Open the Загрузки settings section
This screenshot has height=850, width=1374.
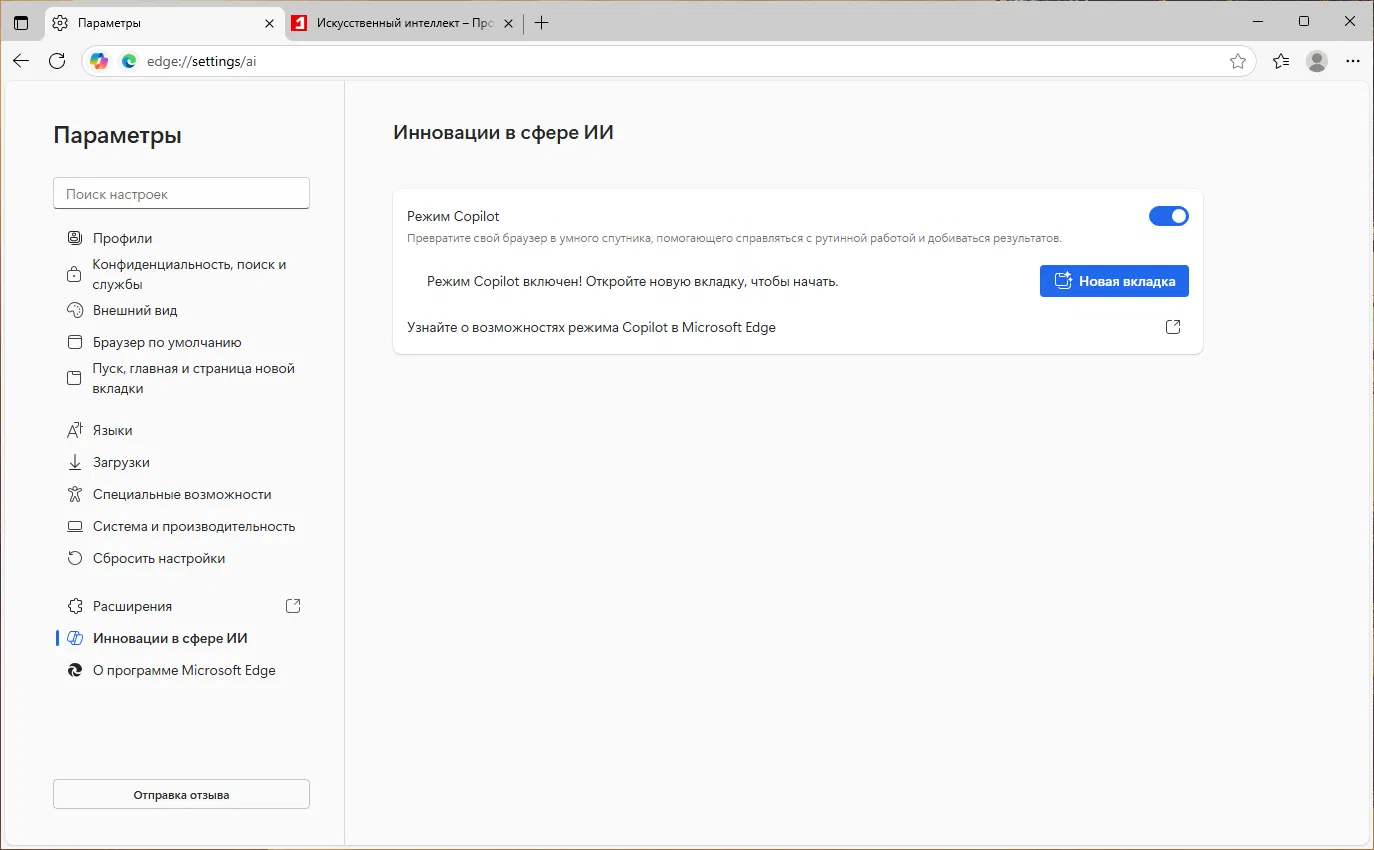[121, 462]
